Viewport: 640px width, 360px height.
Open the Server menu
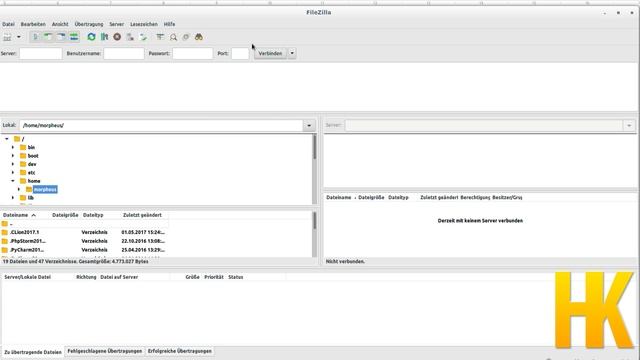[x=116, y=24]
